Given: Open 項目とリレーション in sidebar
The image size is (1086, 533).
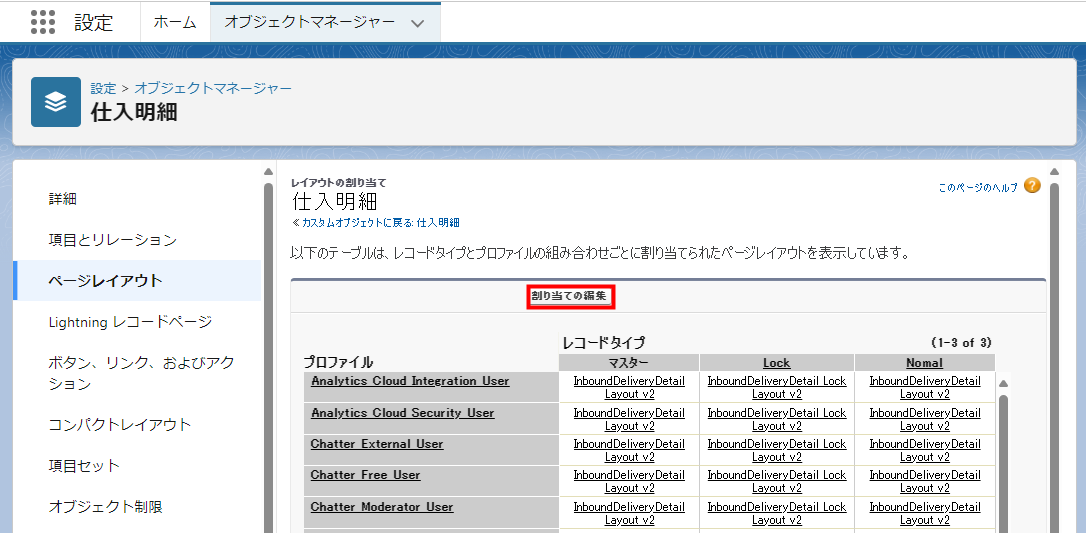Looking at the screenshot, I should [x=112, y=240].
